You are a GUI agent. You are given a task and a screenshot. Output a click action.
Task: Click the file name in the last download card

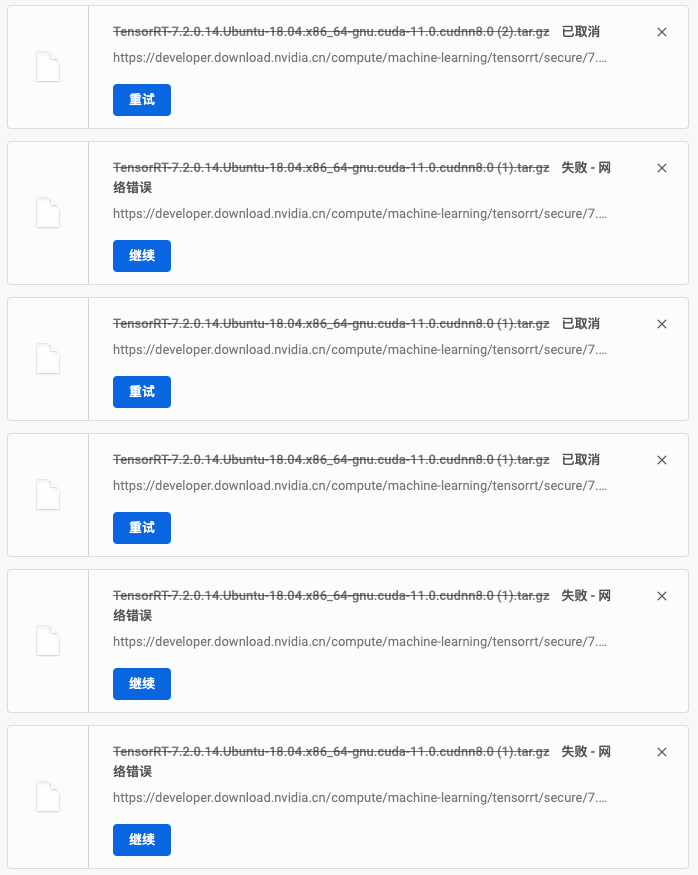331,752
